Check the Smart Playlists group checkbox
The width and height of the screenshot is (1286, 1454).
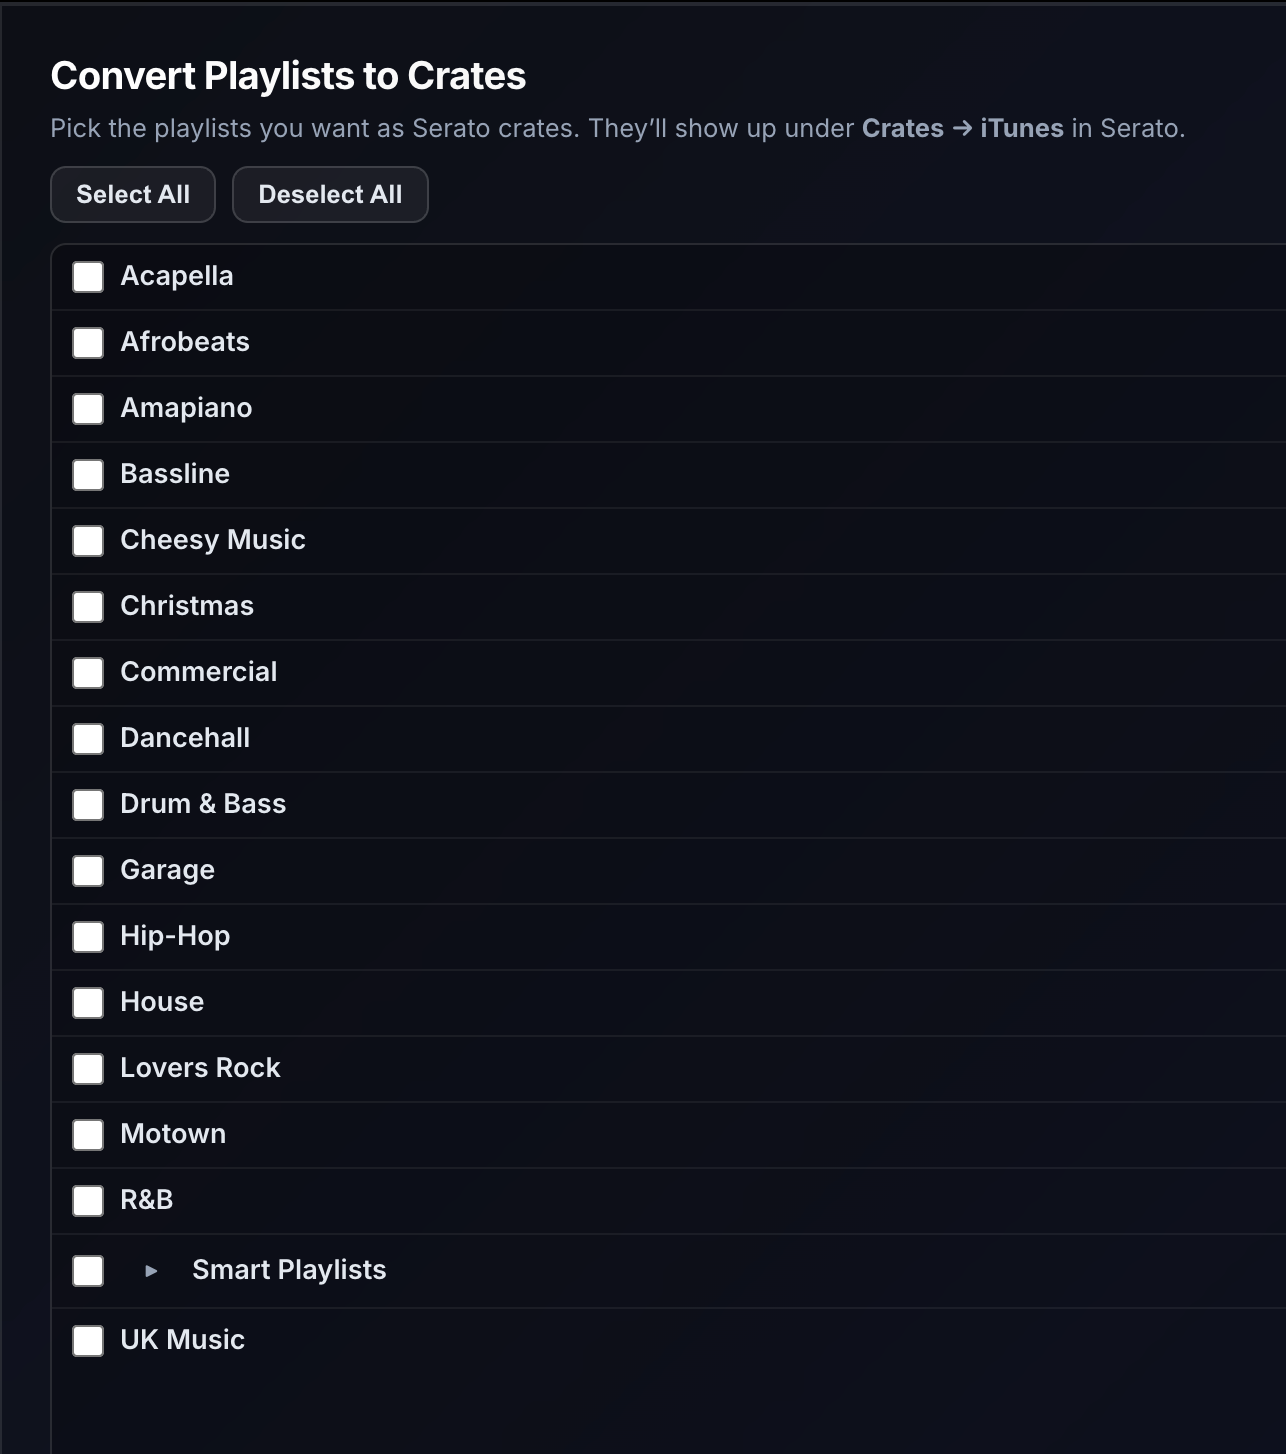click(88, 1271)
